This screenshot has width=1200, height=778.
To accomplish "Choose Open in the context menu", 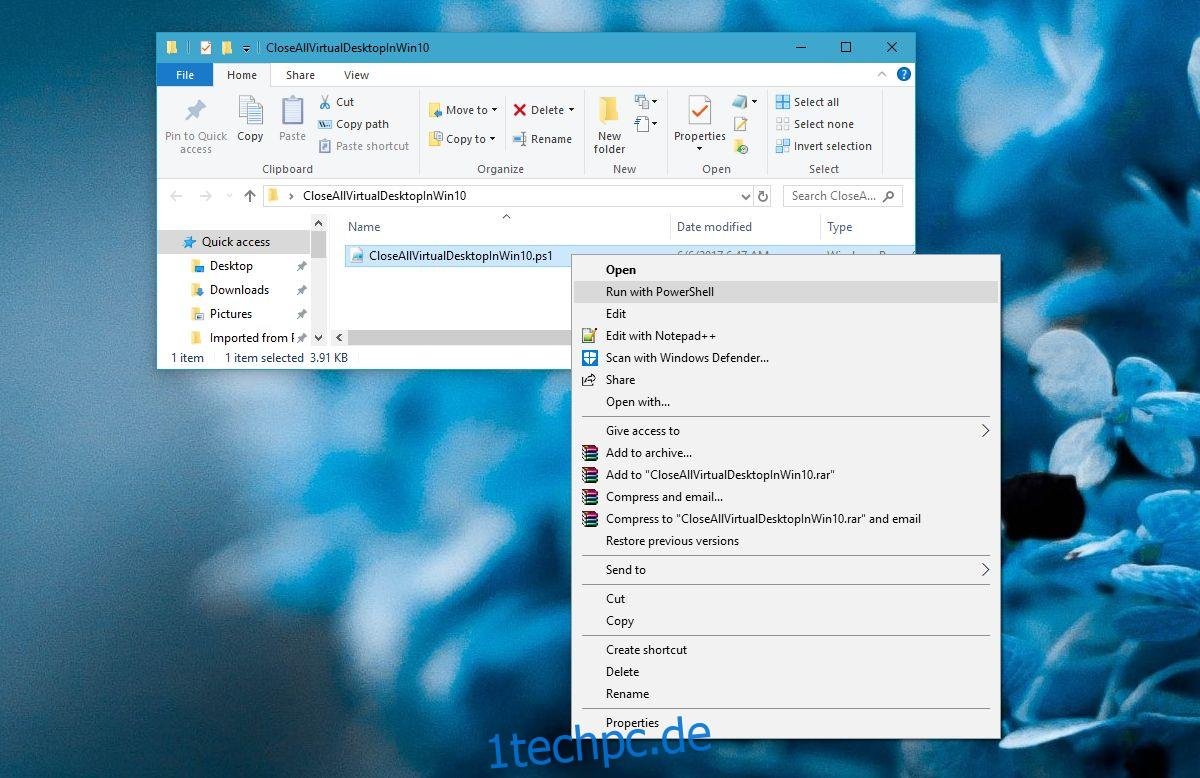I will pyautogui.click(x=786, y=270).
